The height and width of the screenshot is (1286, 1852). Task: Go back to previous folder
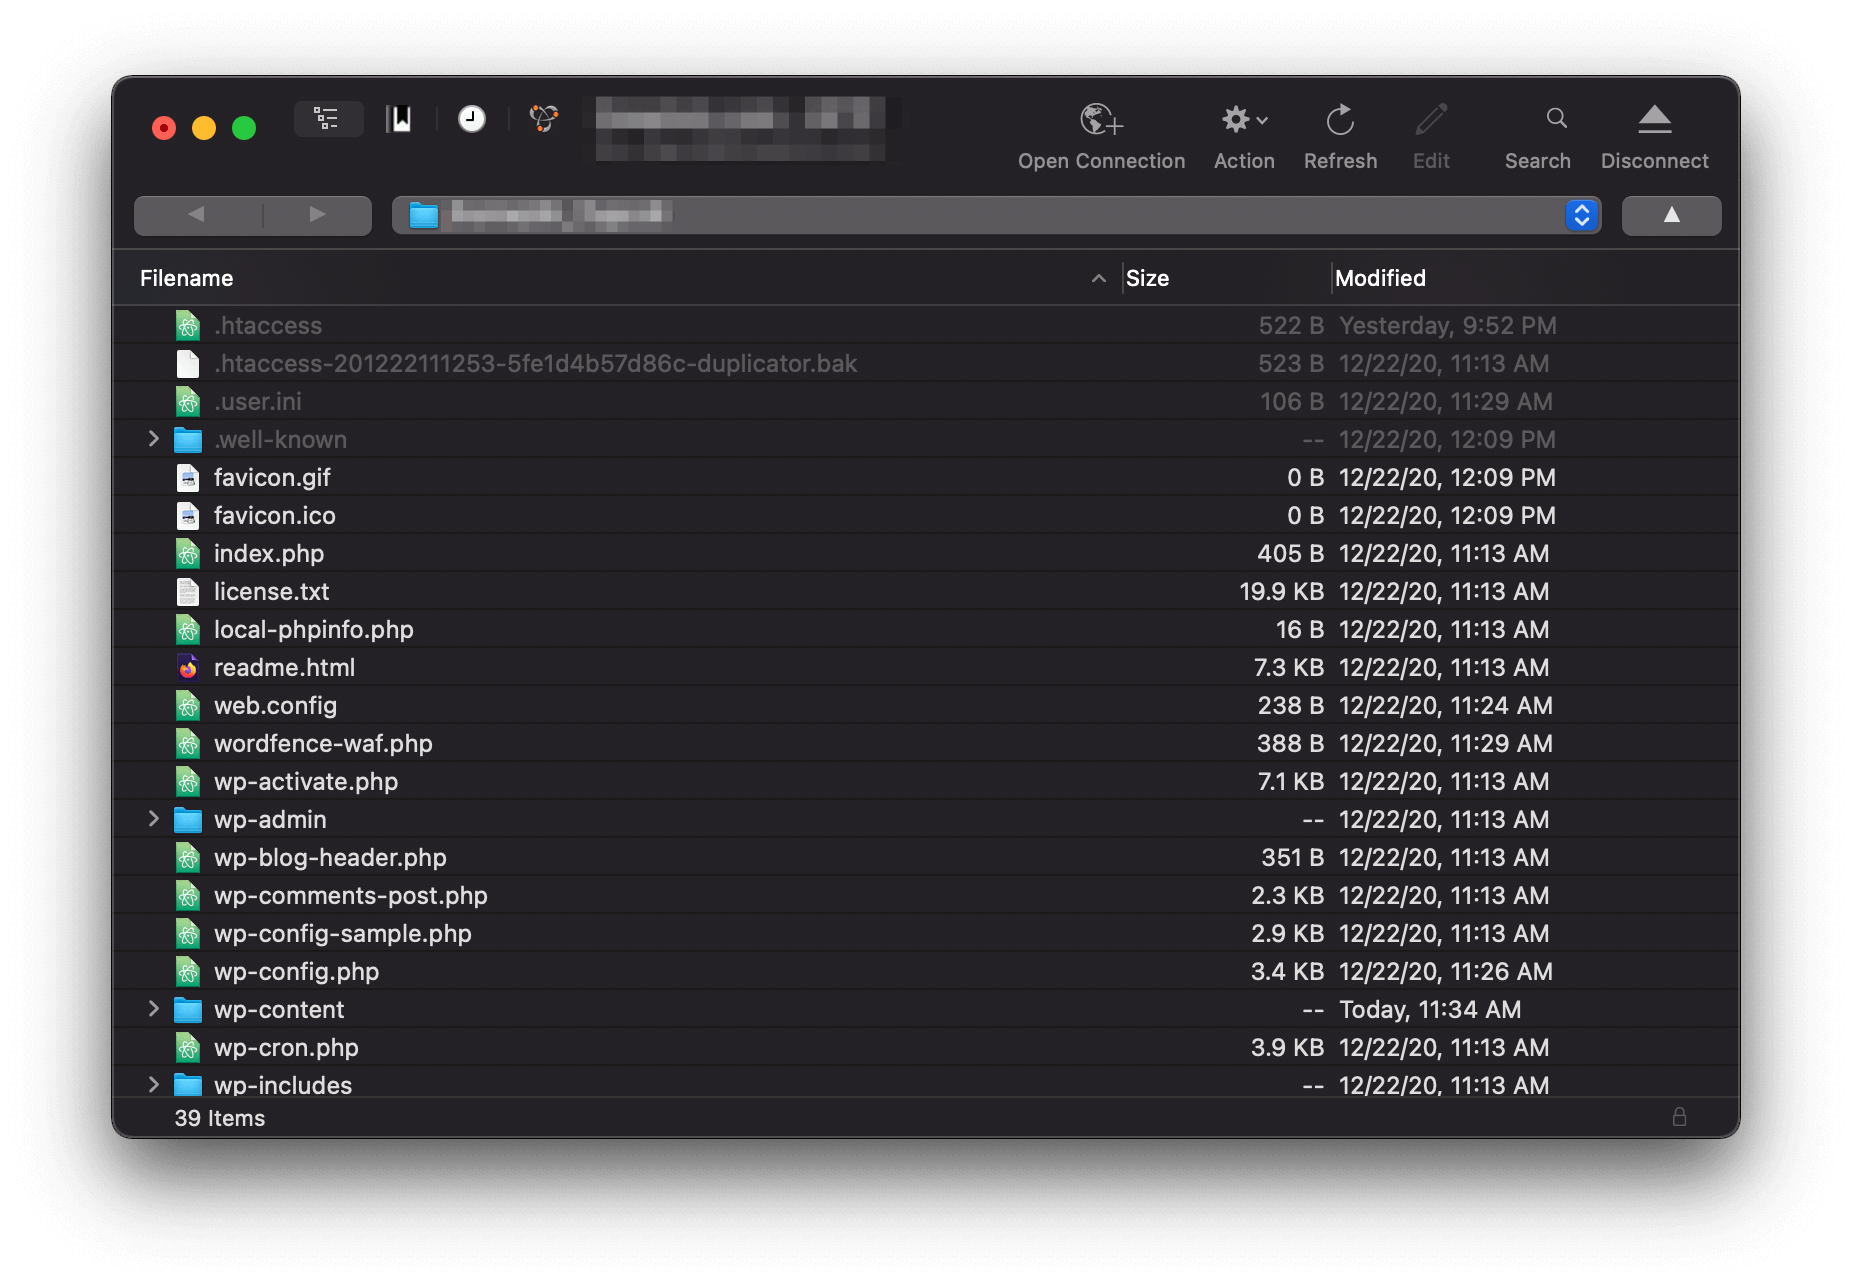pyautogui.click(x=197, y=214)
